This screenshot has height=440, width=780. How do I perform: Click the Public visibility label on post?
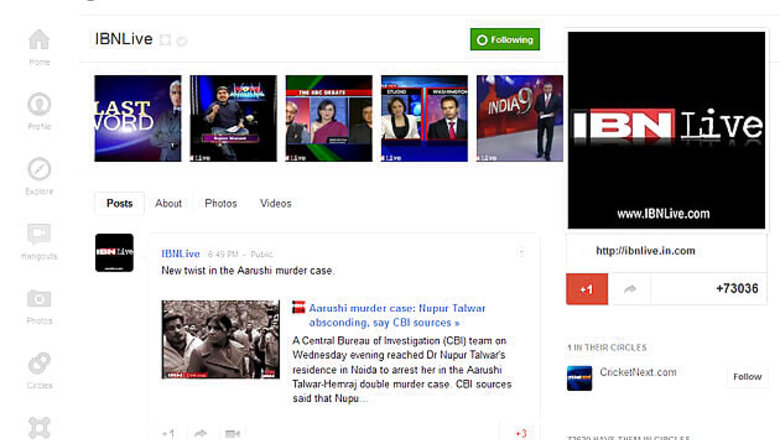(262, 255)
